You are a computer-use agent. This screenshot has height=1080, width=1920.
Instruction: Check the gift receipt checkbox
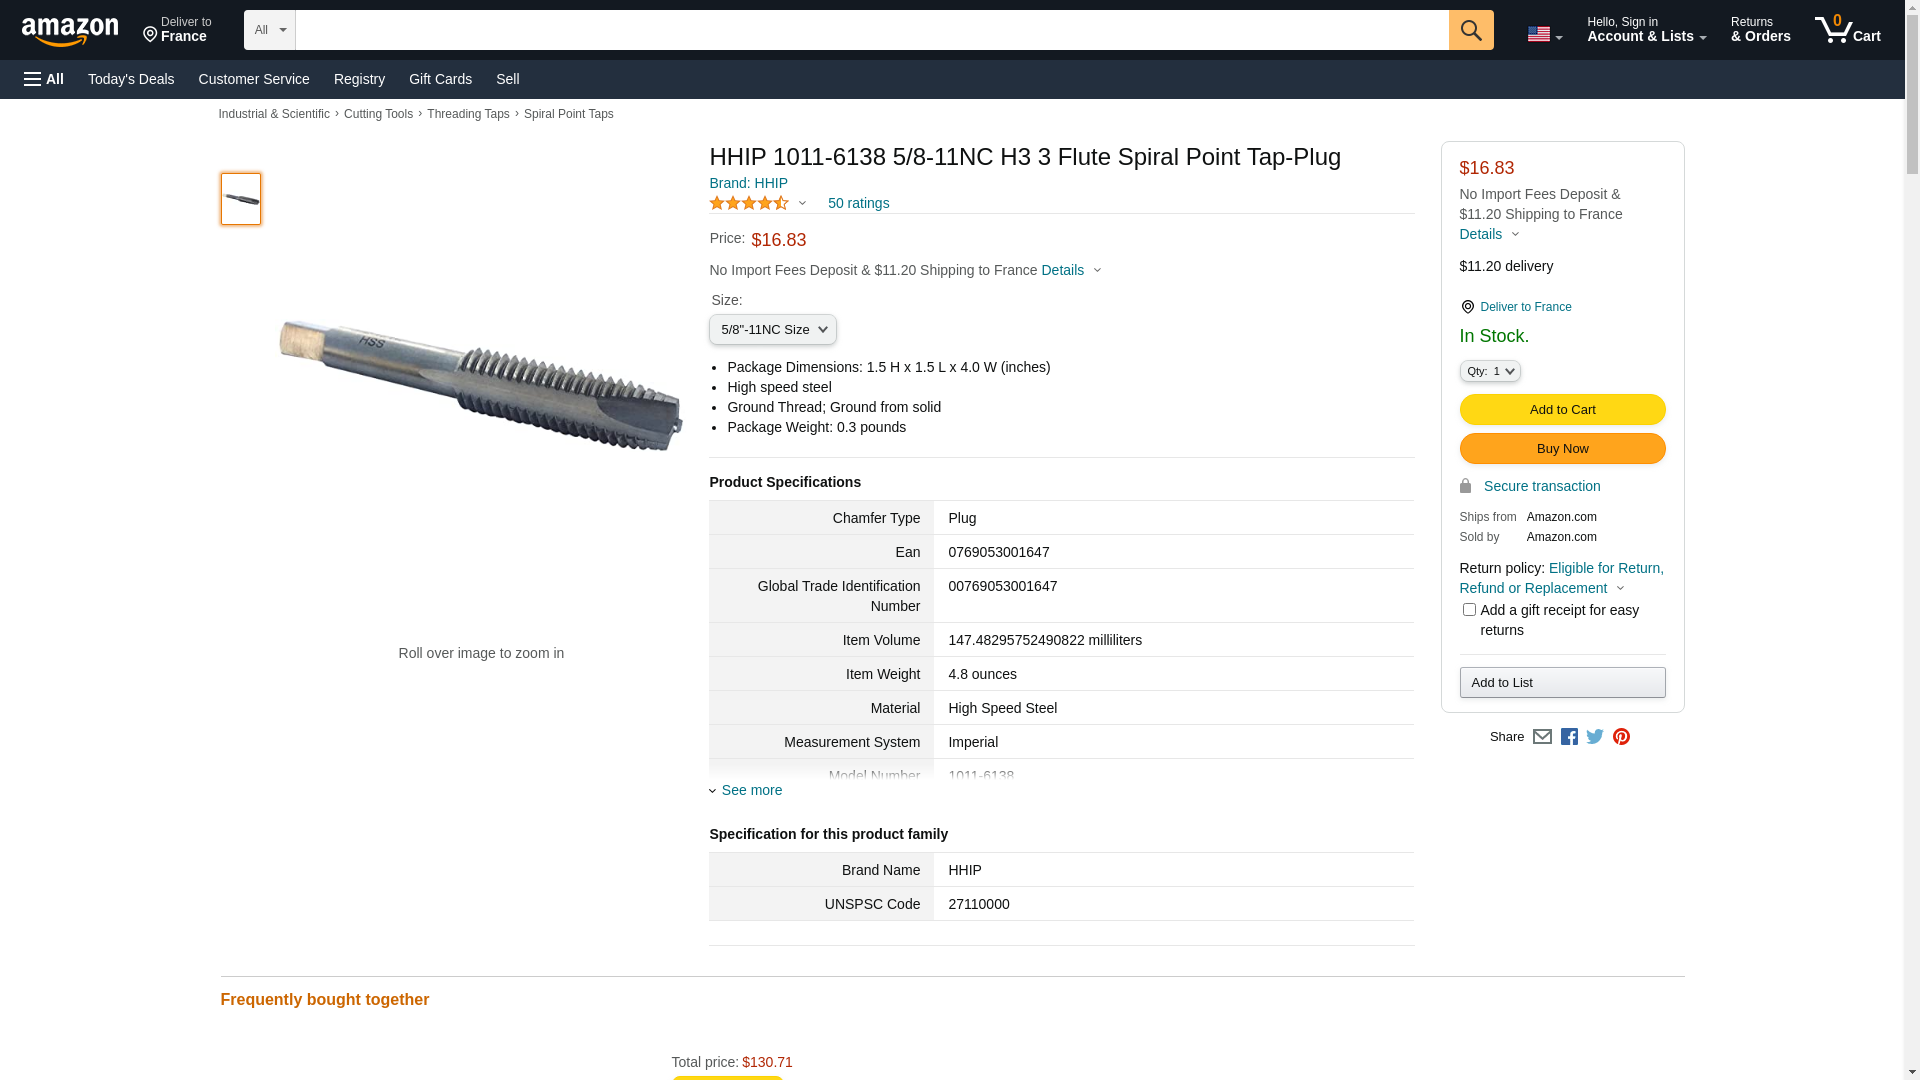click(x=1468, y=610)
